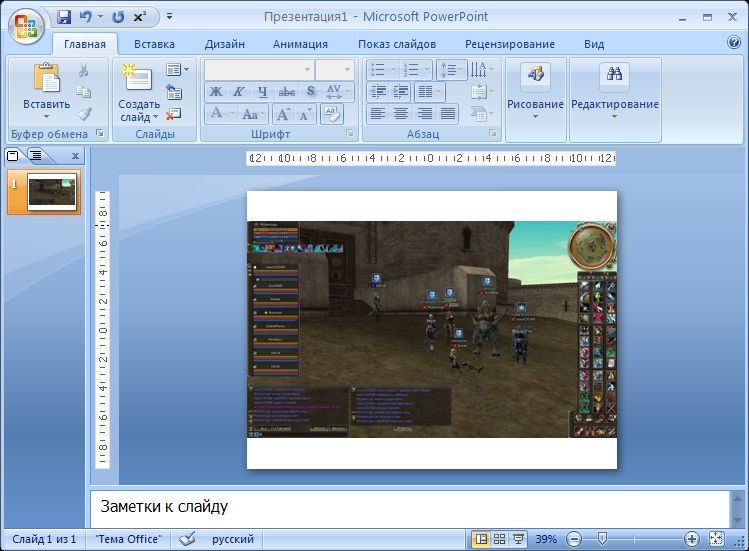The image size is (749, 551).
Task: Open the Office button menu
Action: (26, 26)
